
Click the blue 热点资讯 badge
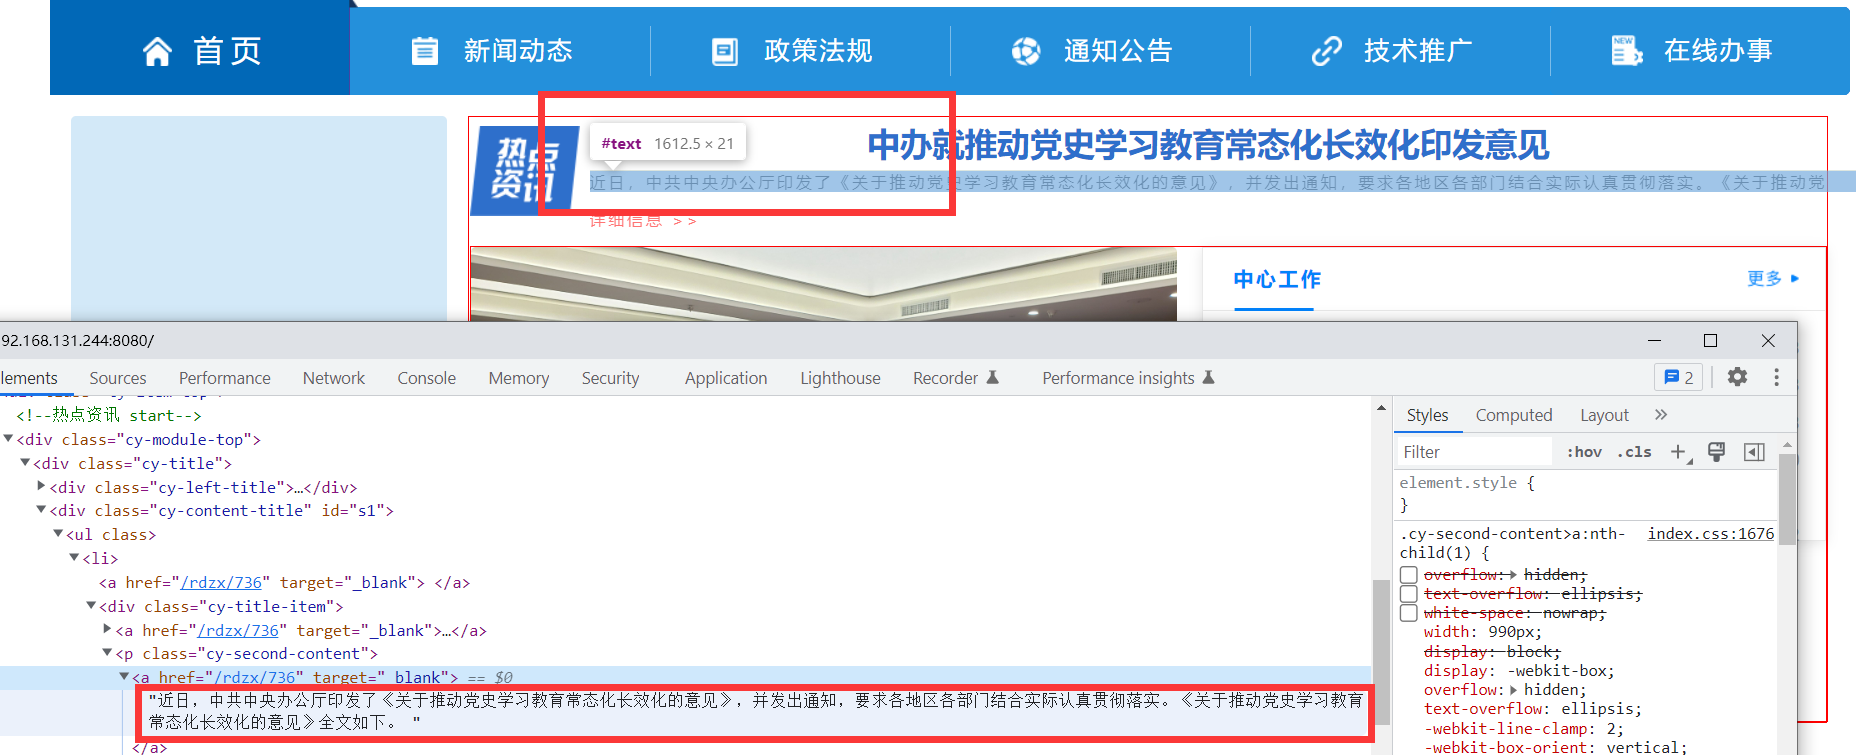pos(525,170)
